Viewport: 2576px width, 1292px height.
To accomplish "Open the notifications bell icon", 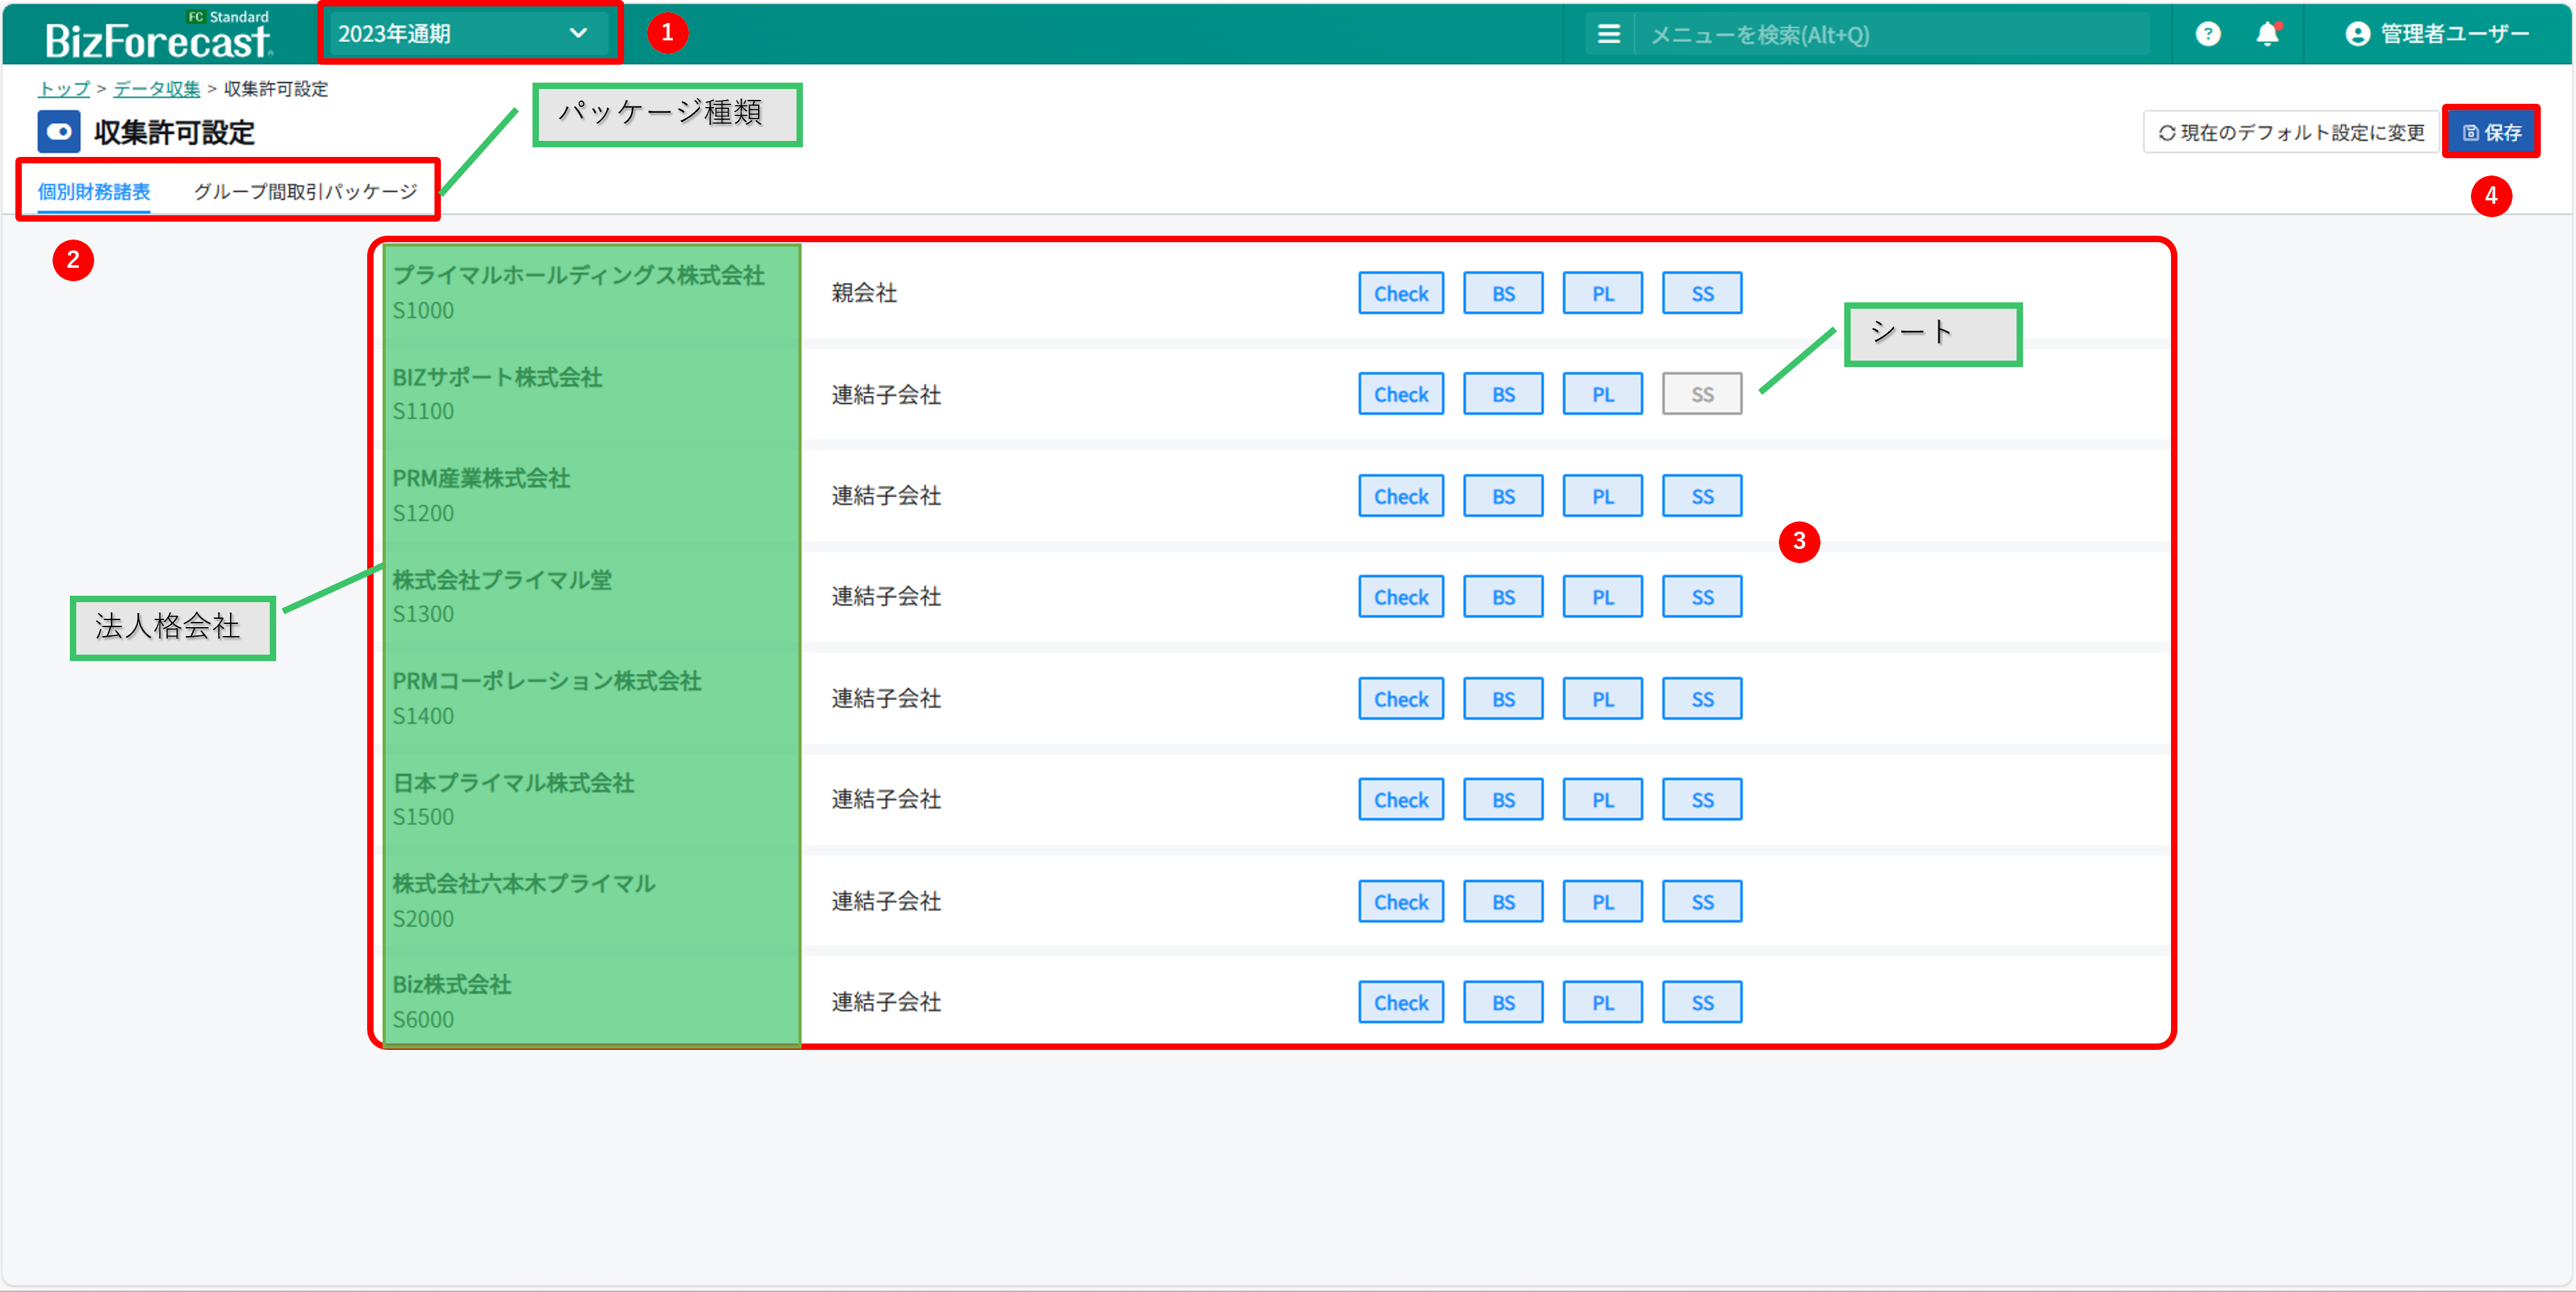I will coord(2267,34).
